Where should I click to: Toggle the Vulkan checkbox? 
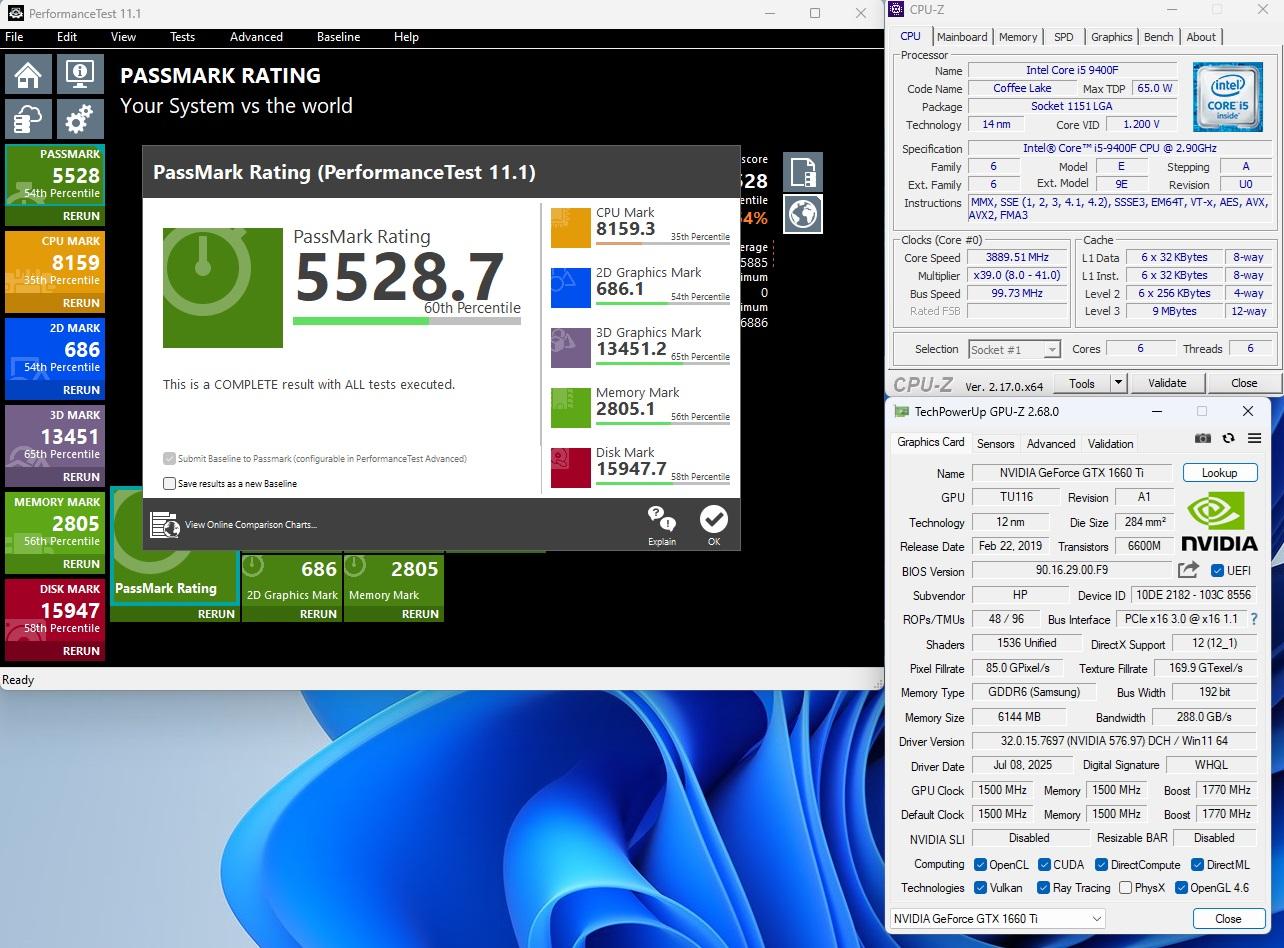(x=980, y=887)
